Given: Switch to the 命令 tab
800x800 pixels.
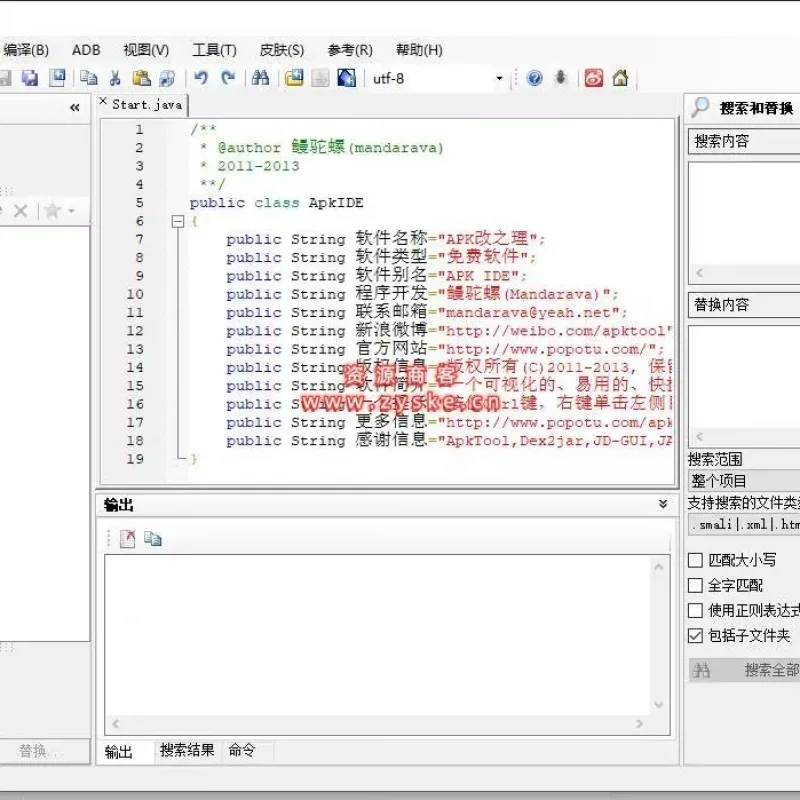Looking at the screenshot, I should pyautogui.click(x=241, y=750).
